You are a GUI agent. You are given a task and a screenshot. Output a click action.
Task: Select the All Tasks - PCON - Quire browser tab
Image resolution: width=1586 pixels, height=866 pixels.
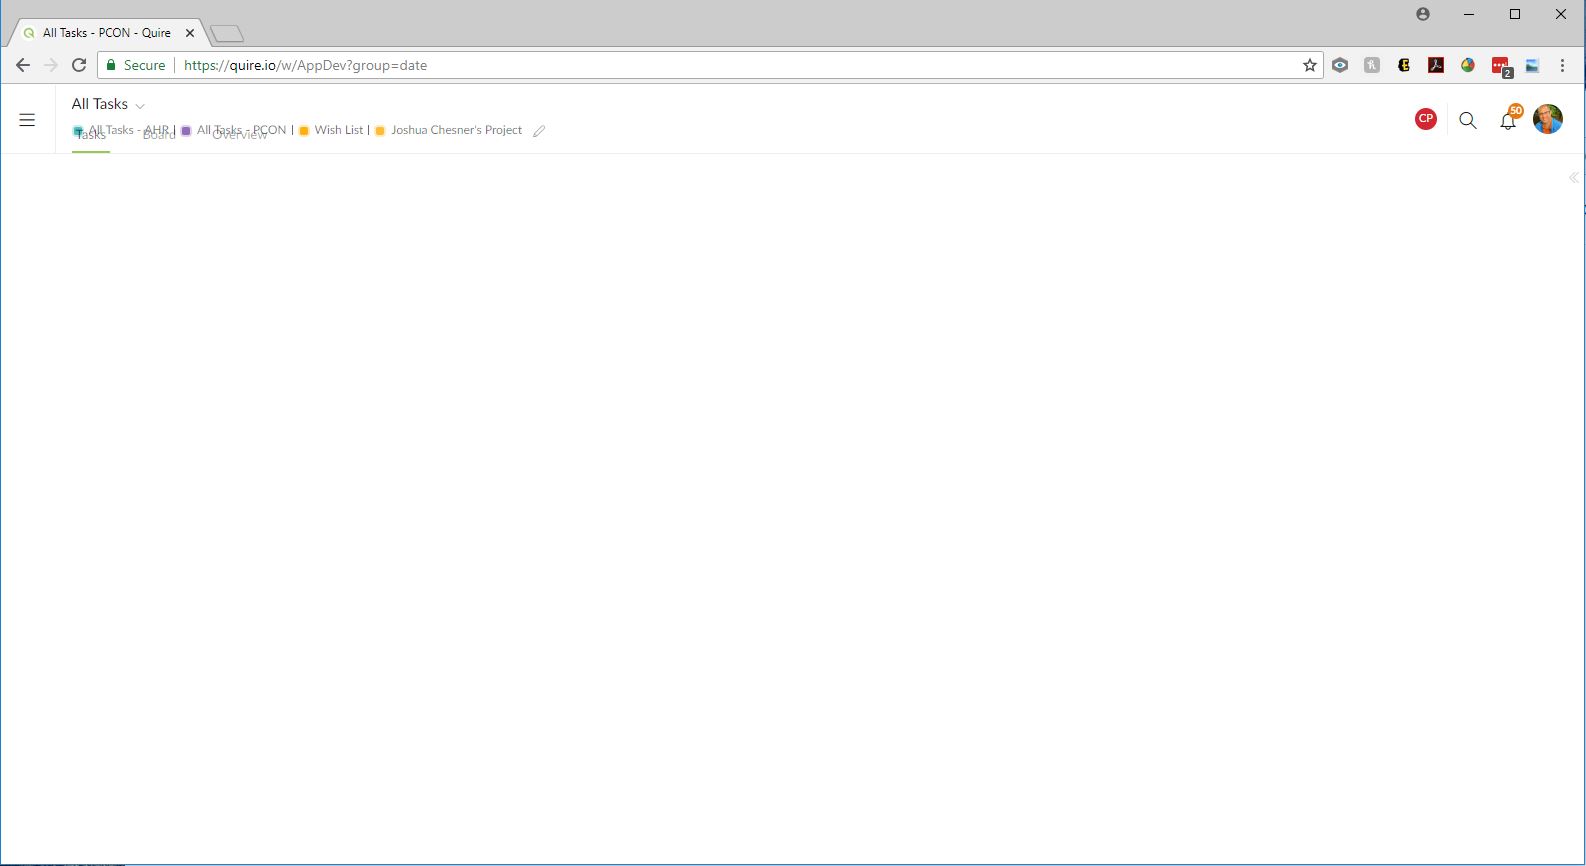108,33
